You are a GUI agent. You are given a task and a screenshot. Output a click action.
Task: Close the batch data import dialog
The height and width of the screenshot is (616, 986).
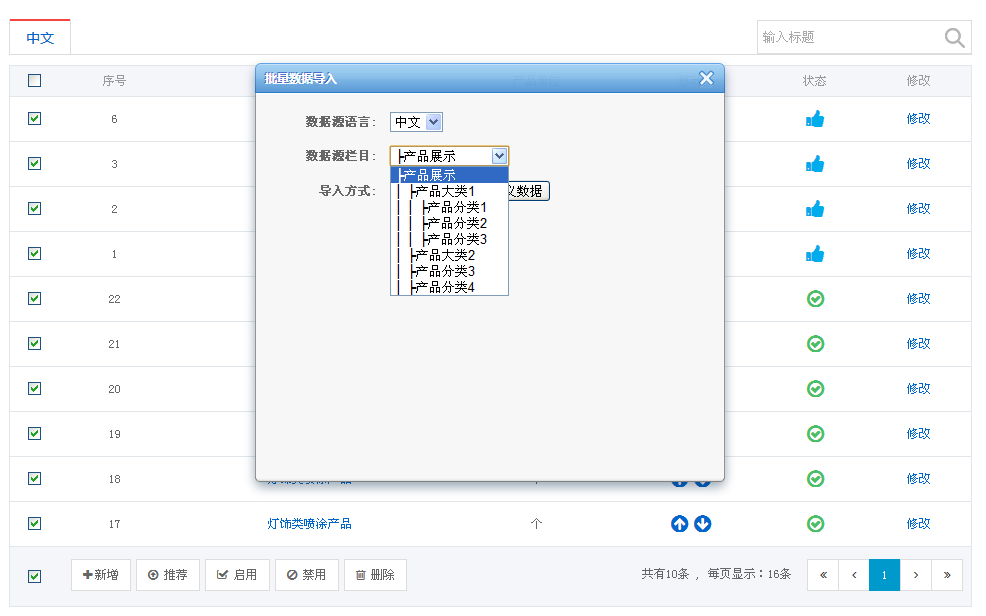[x=706, y=79]
